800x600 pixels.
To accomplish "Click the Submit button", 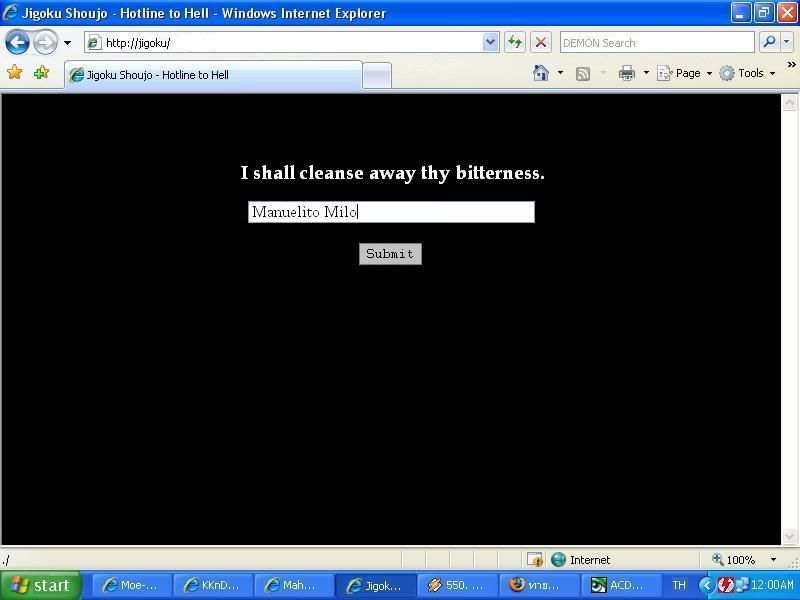I will pos(390,254).
